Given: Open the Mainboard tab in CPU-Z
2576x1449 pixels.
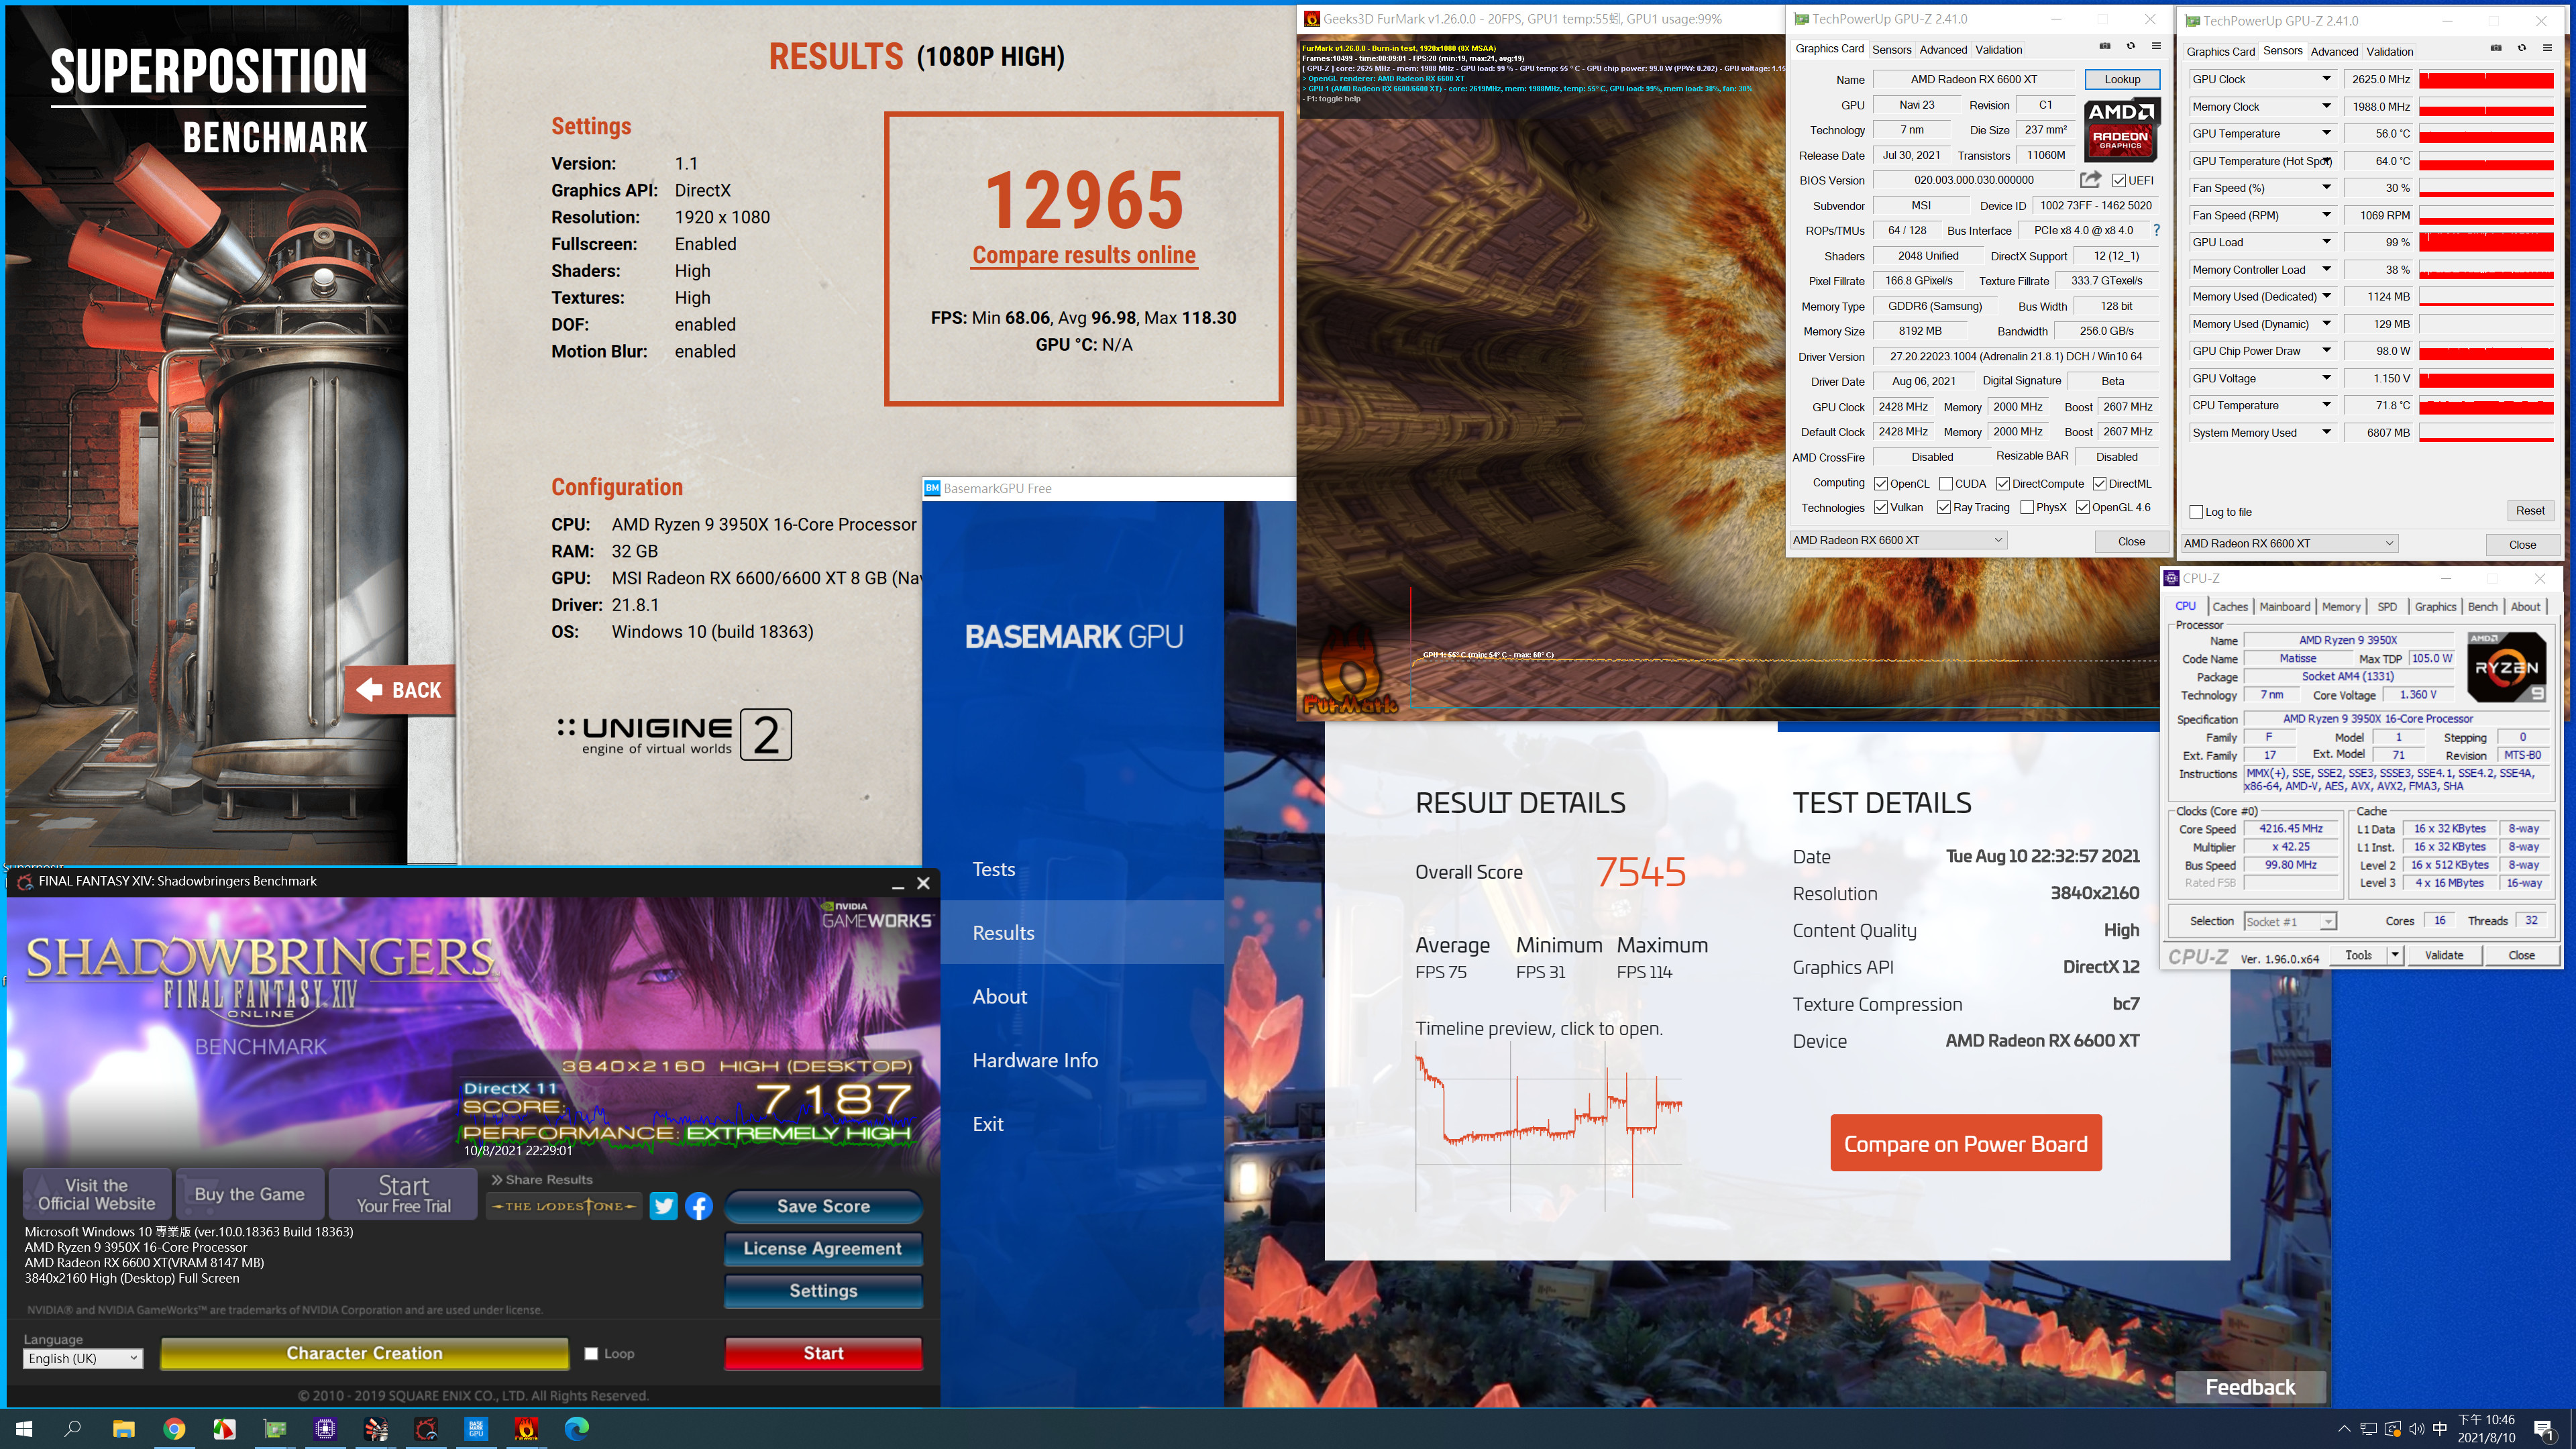Looking at the screenshot, I should click(x=2284, y=606).
